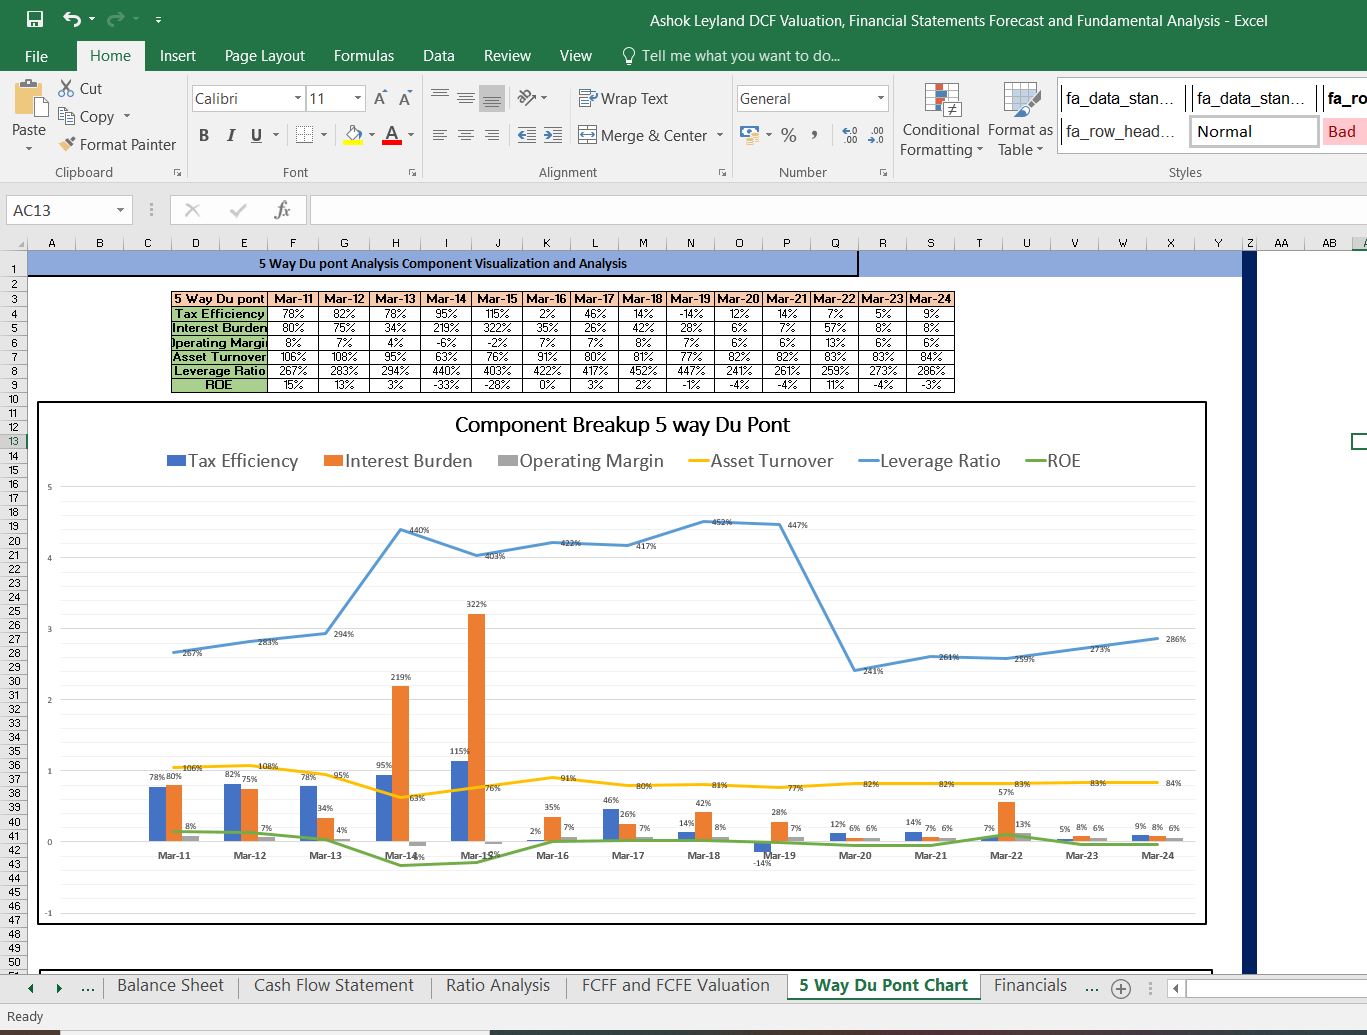The image size is (1367, 1035).
Task: Toggle Italic formatting
Action: click(230, 135)
